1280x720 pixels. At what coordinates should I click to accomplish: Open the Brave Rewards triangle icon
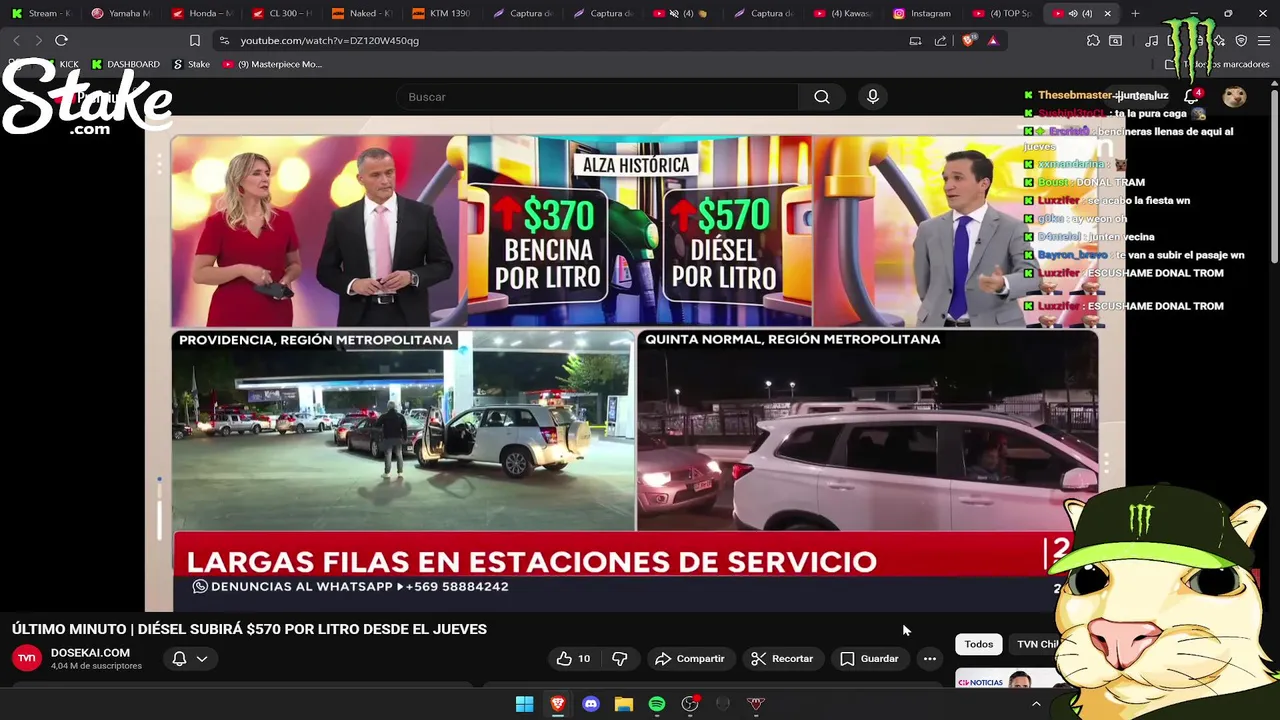click(x=993, y=41)
